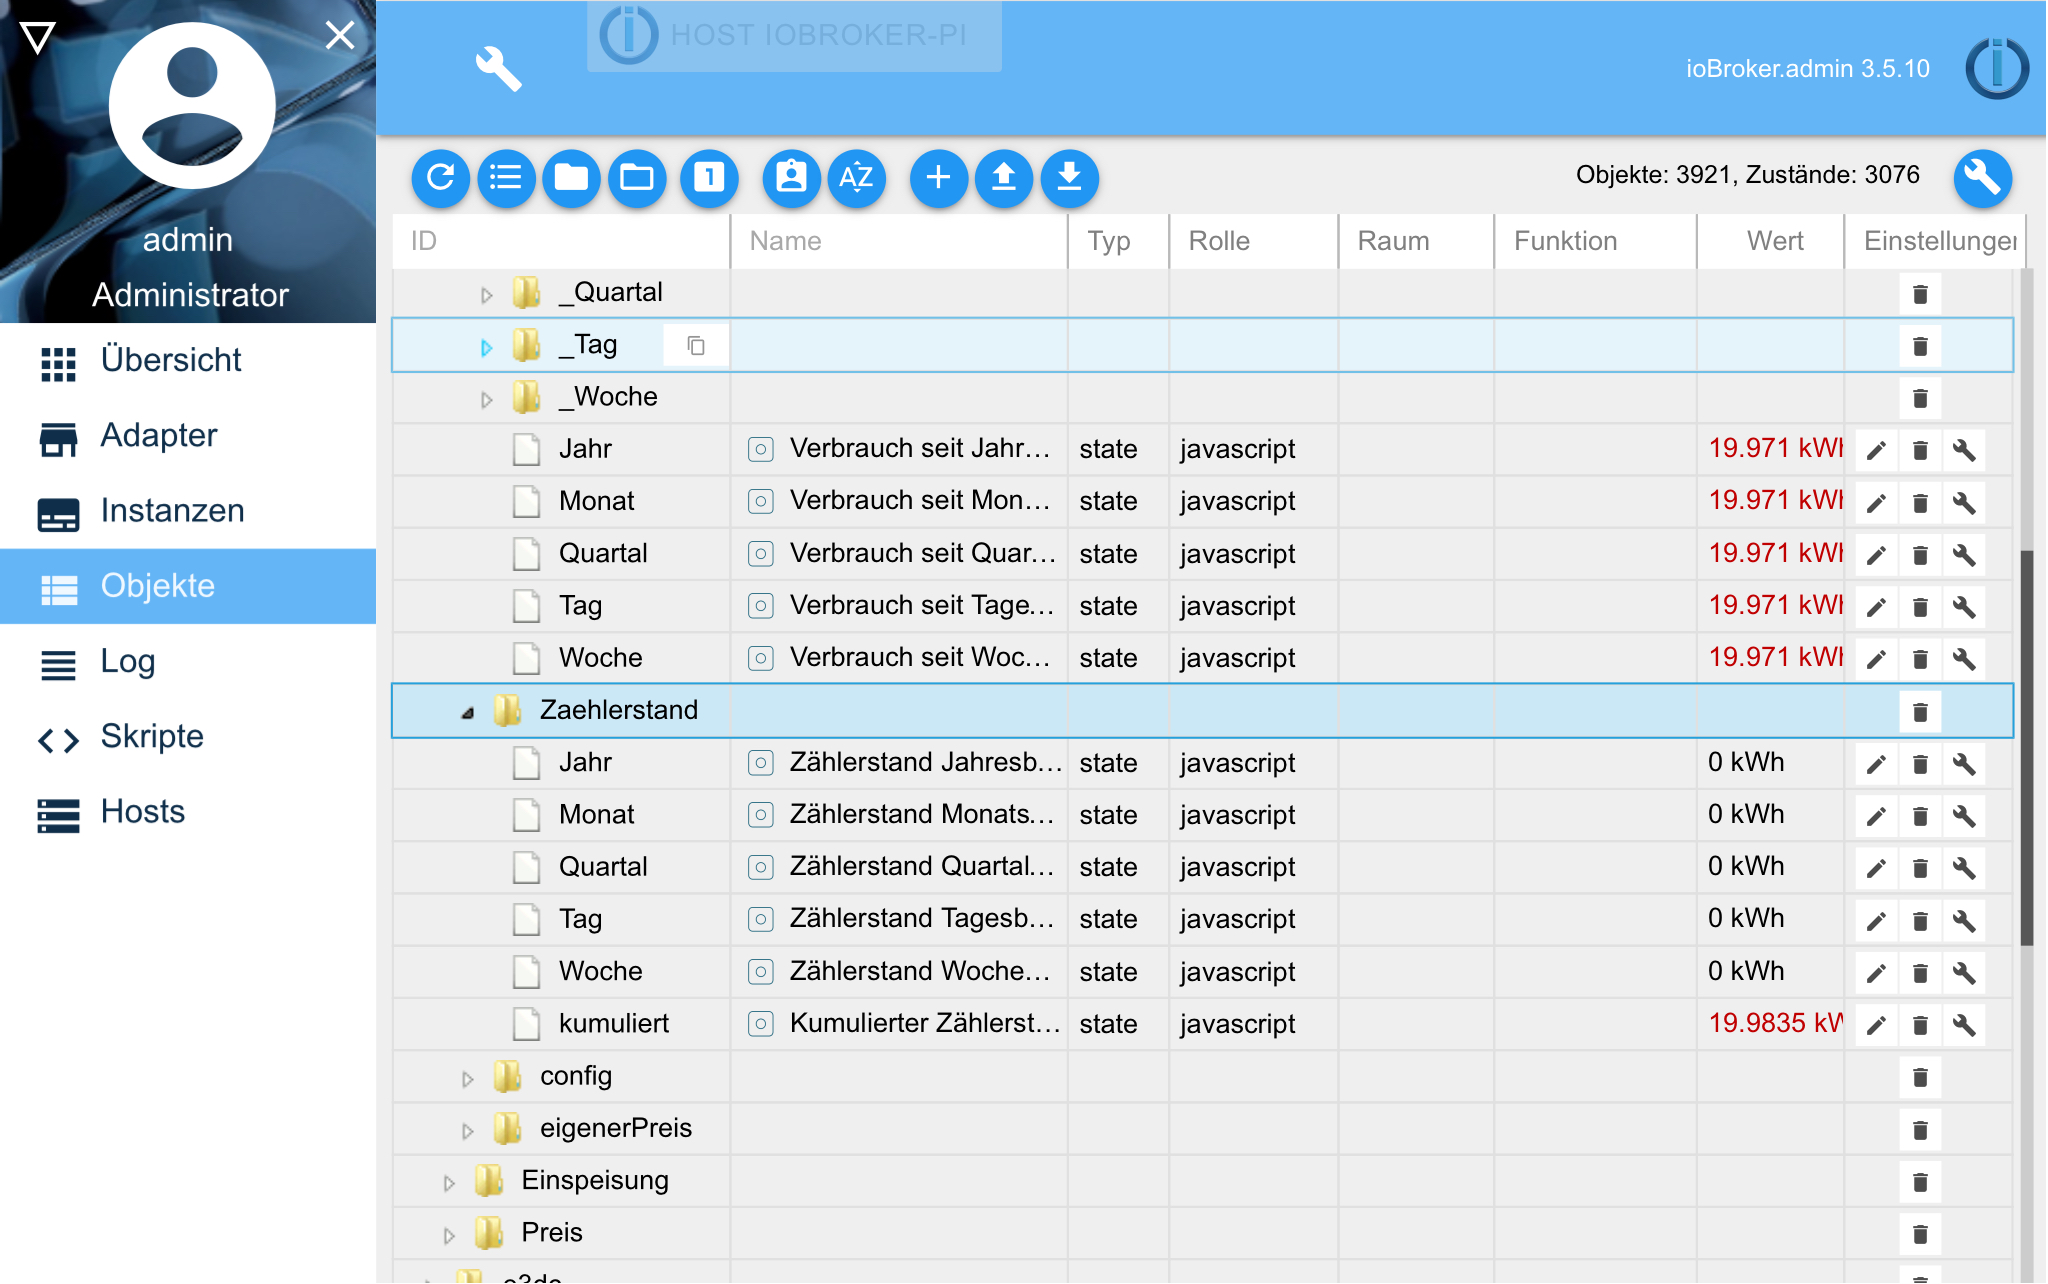Open the Adapter page
Viewport: 2048px width, 1284px height.
(x=188, y=435)
